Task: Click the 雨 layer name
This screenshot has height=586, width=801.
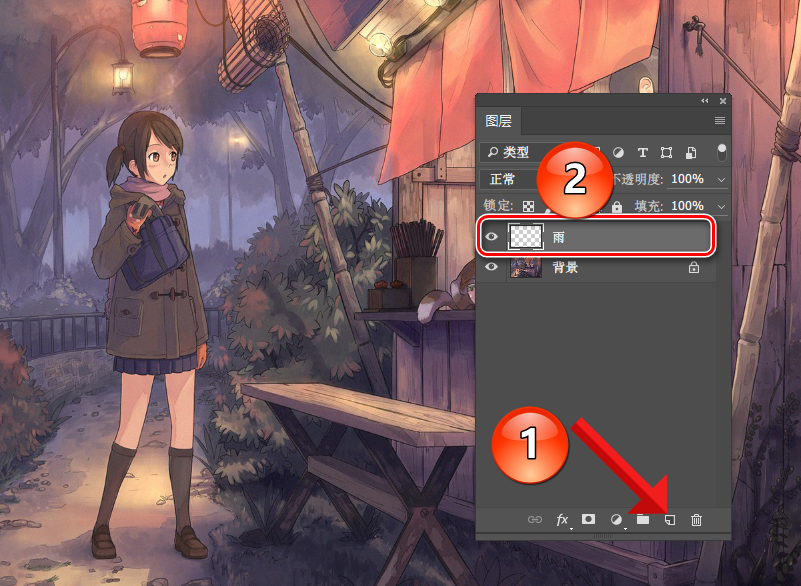Action: pyautogui.click(x=558, y=237)
